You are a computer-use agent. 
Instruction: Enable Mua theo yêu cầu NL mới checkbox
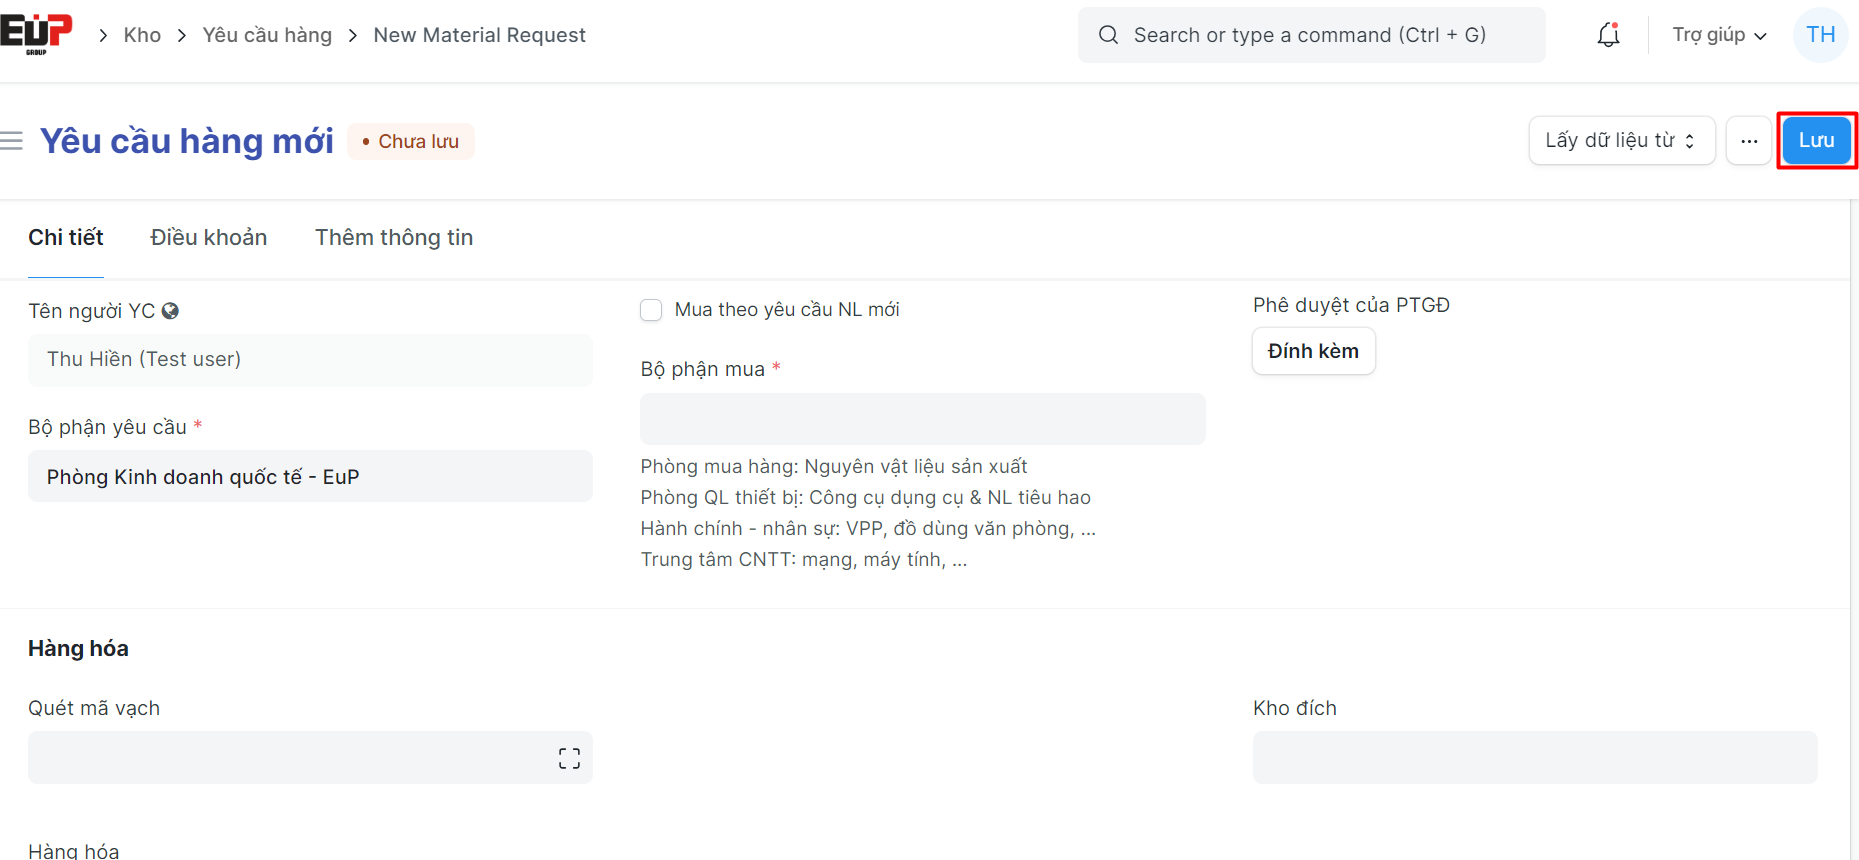point(651,310)
